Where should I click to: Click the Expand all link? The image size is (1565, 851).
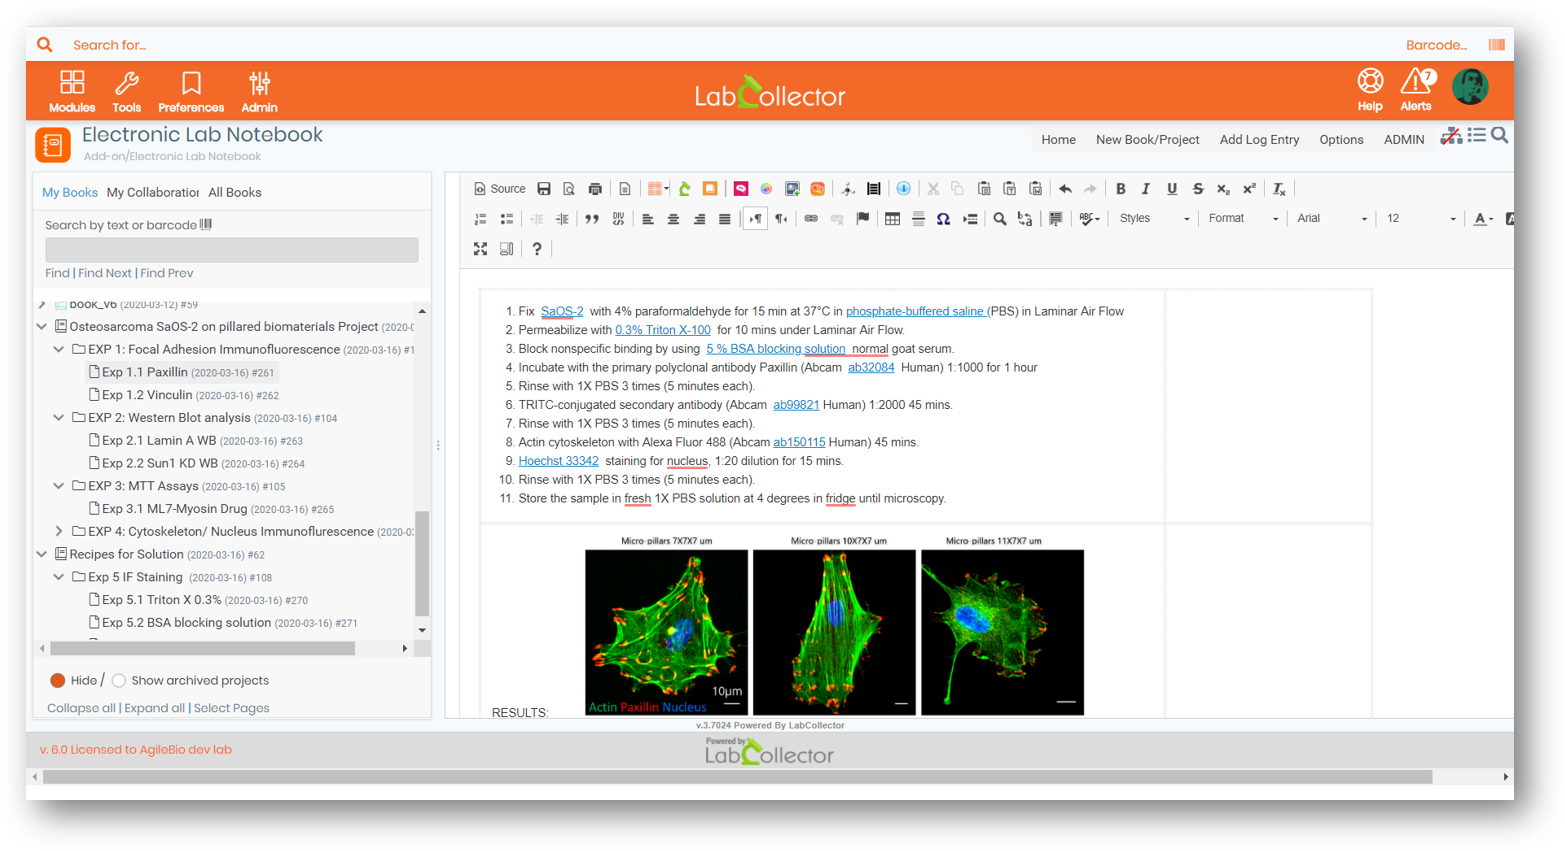(x=154, y=708)
